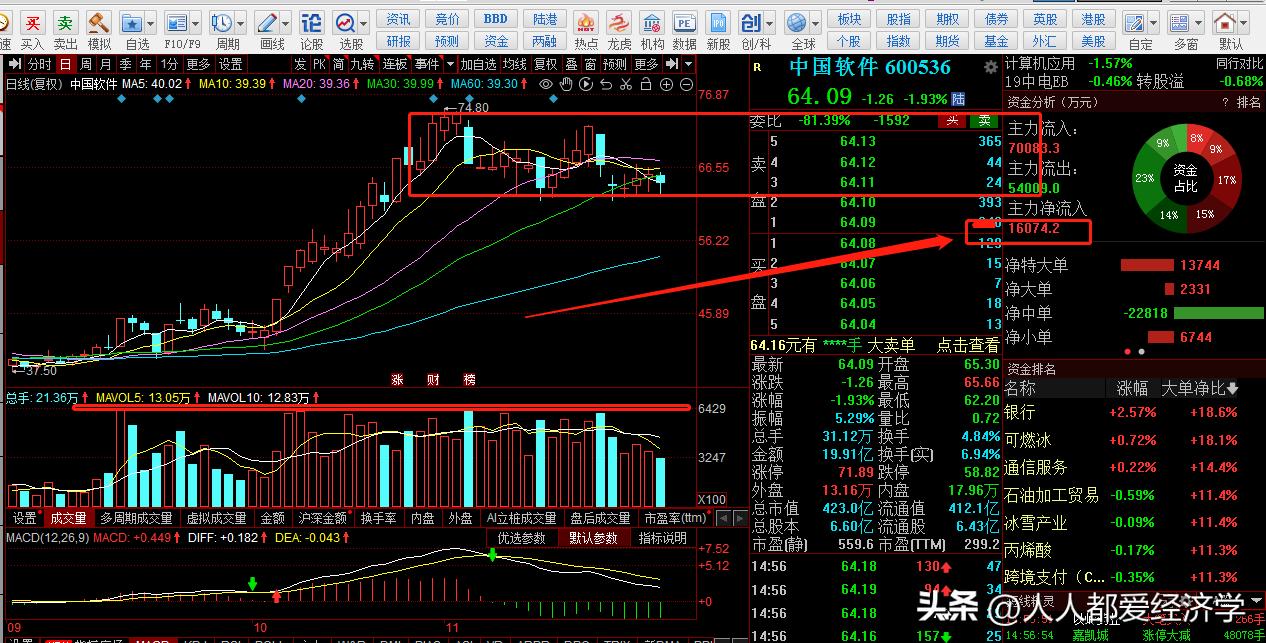Screen dimensions: 1266x643
Task: Click the 点击查看 link for large orders
Action: coord(967,345)
